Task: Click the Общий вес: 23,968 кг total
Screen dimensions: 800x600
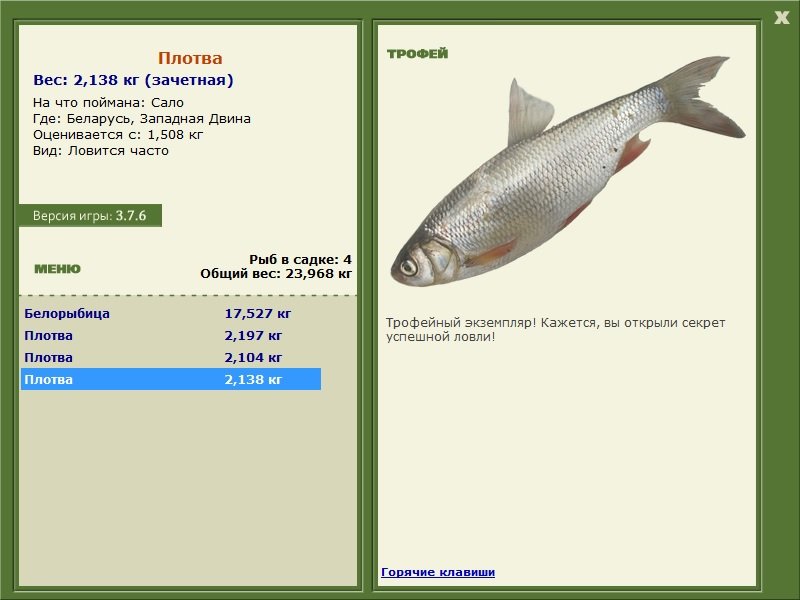Action: pos(276,272)
